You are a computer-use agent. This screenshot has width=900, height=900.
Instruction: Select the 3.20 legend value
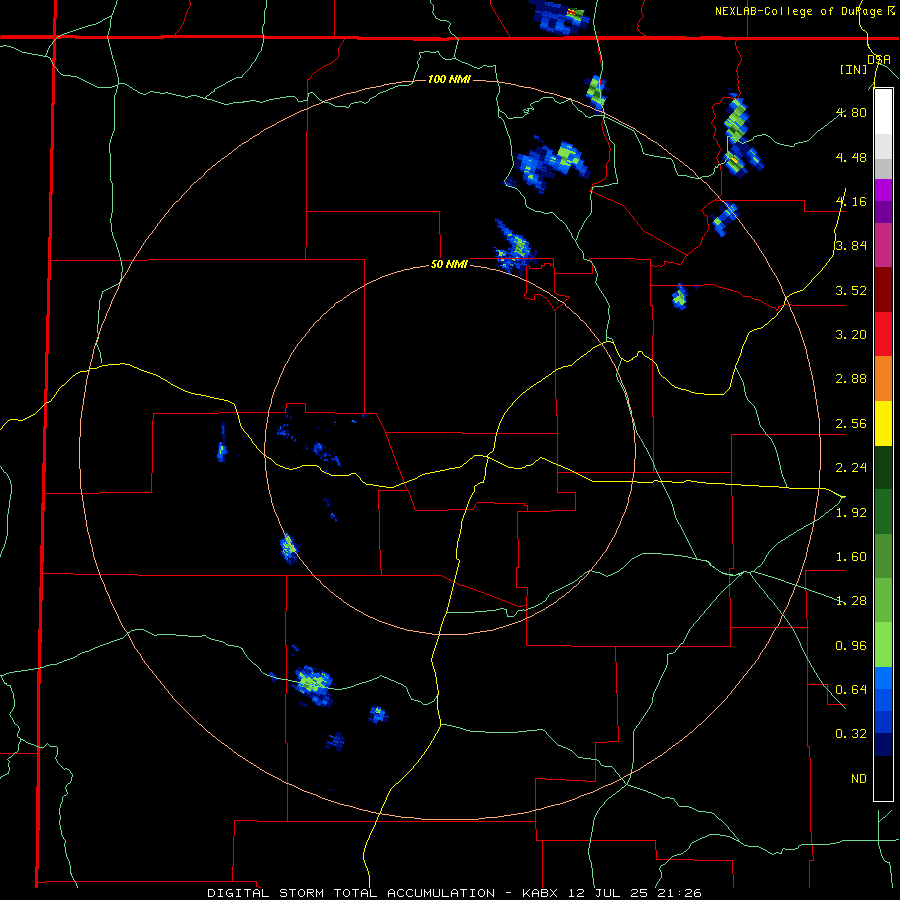point(851,335)
